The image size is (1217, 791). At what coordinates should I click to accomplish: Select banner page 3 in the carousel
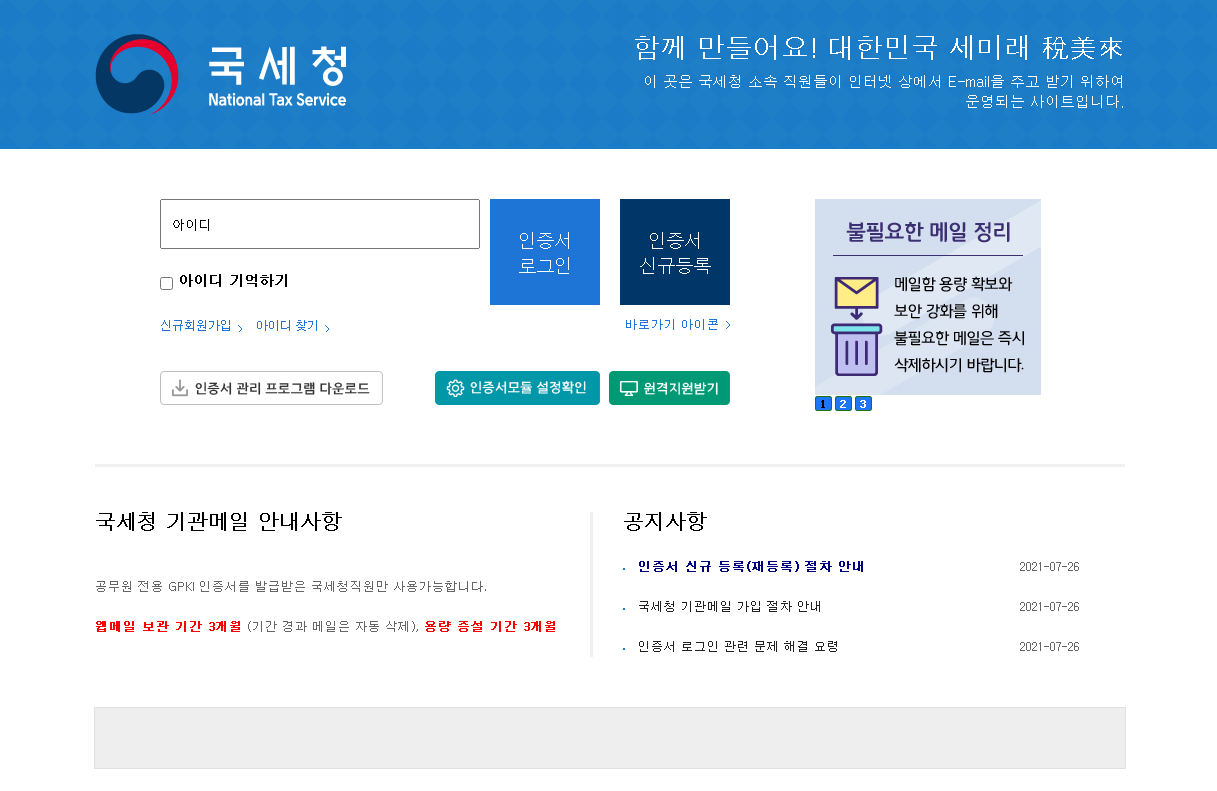[862, 403]
